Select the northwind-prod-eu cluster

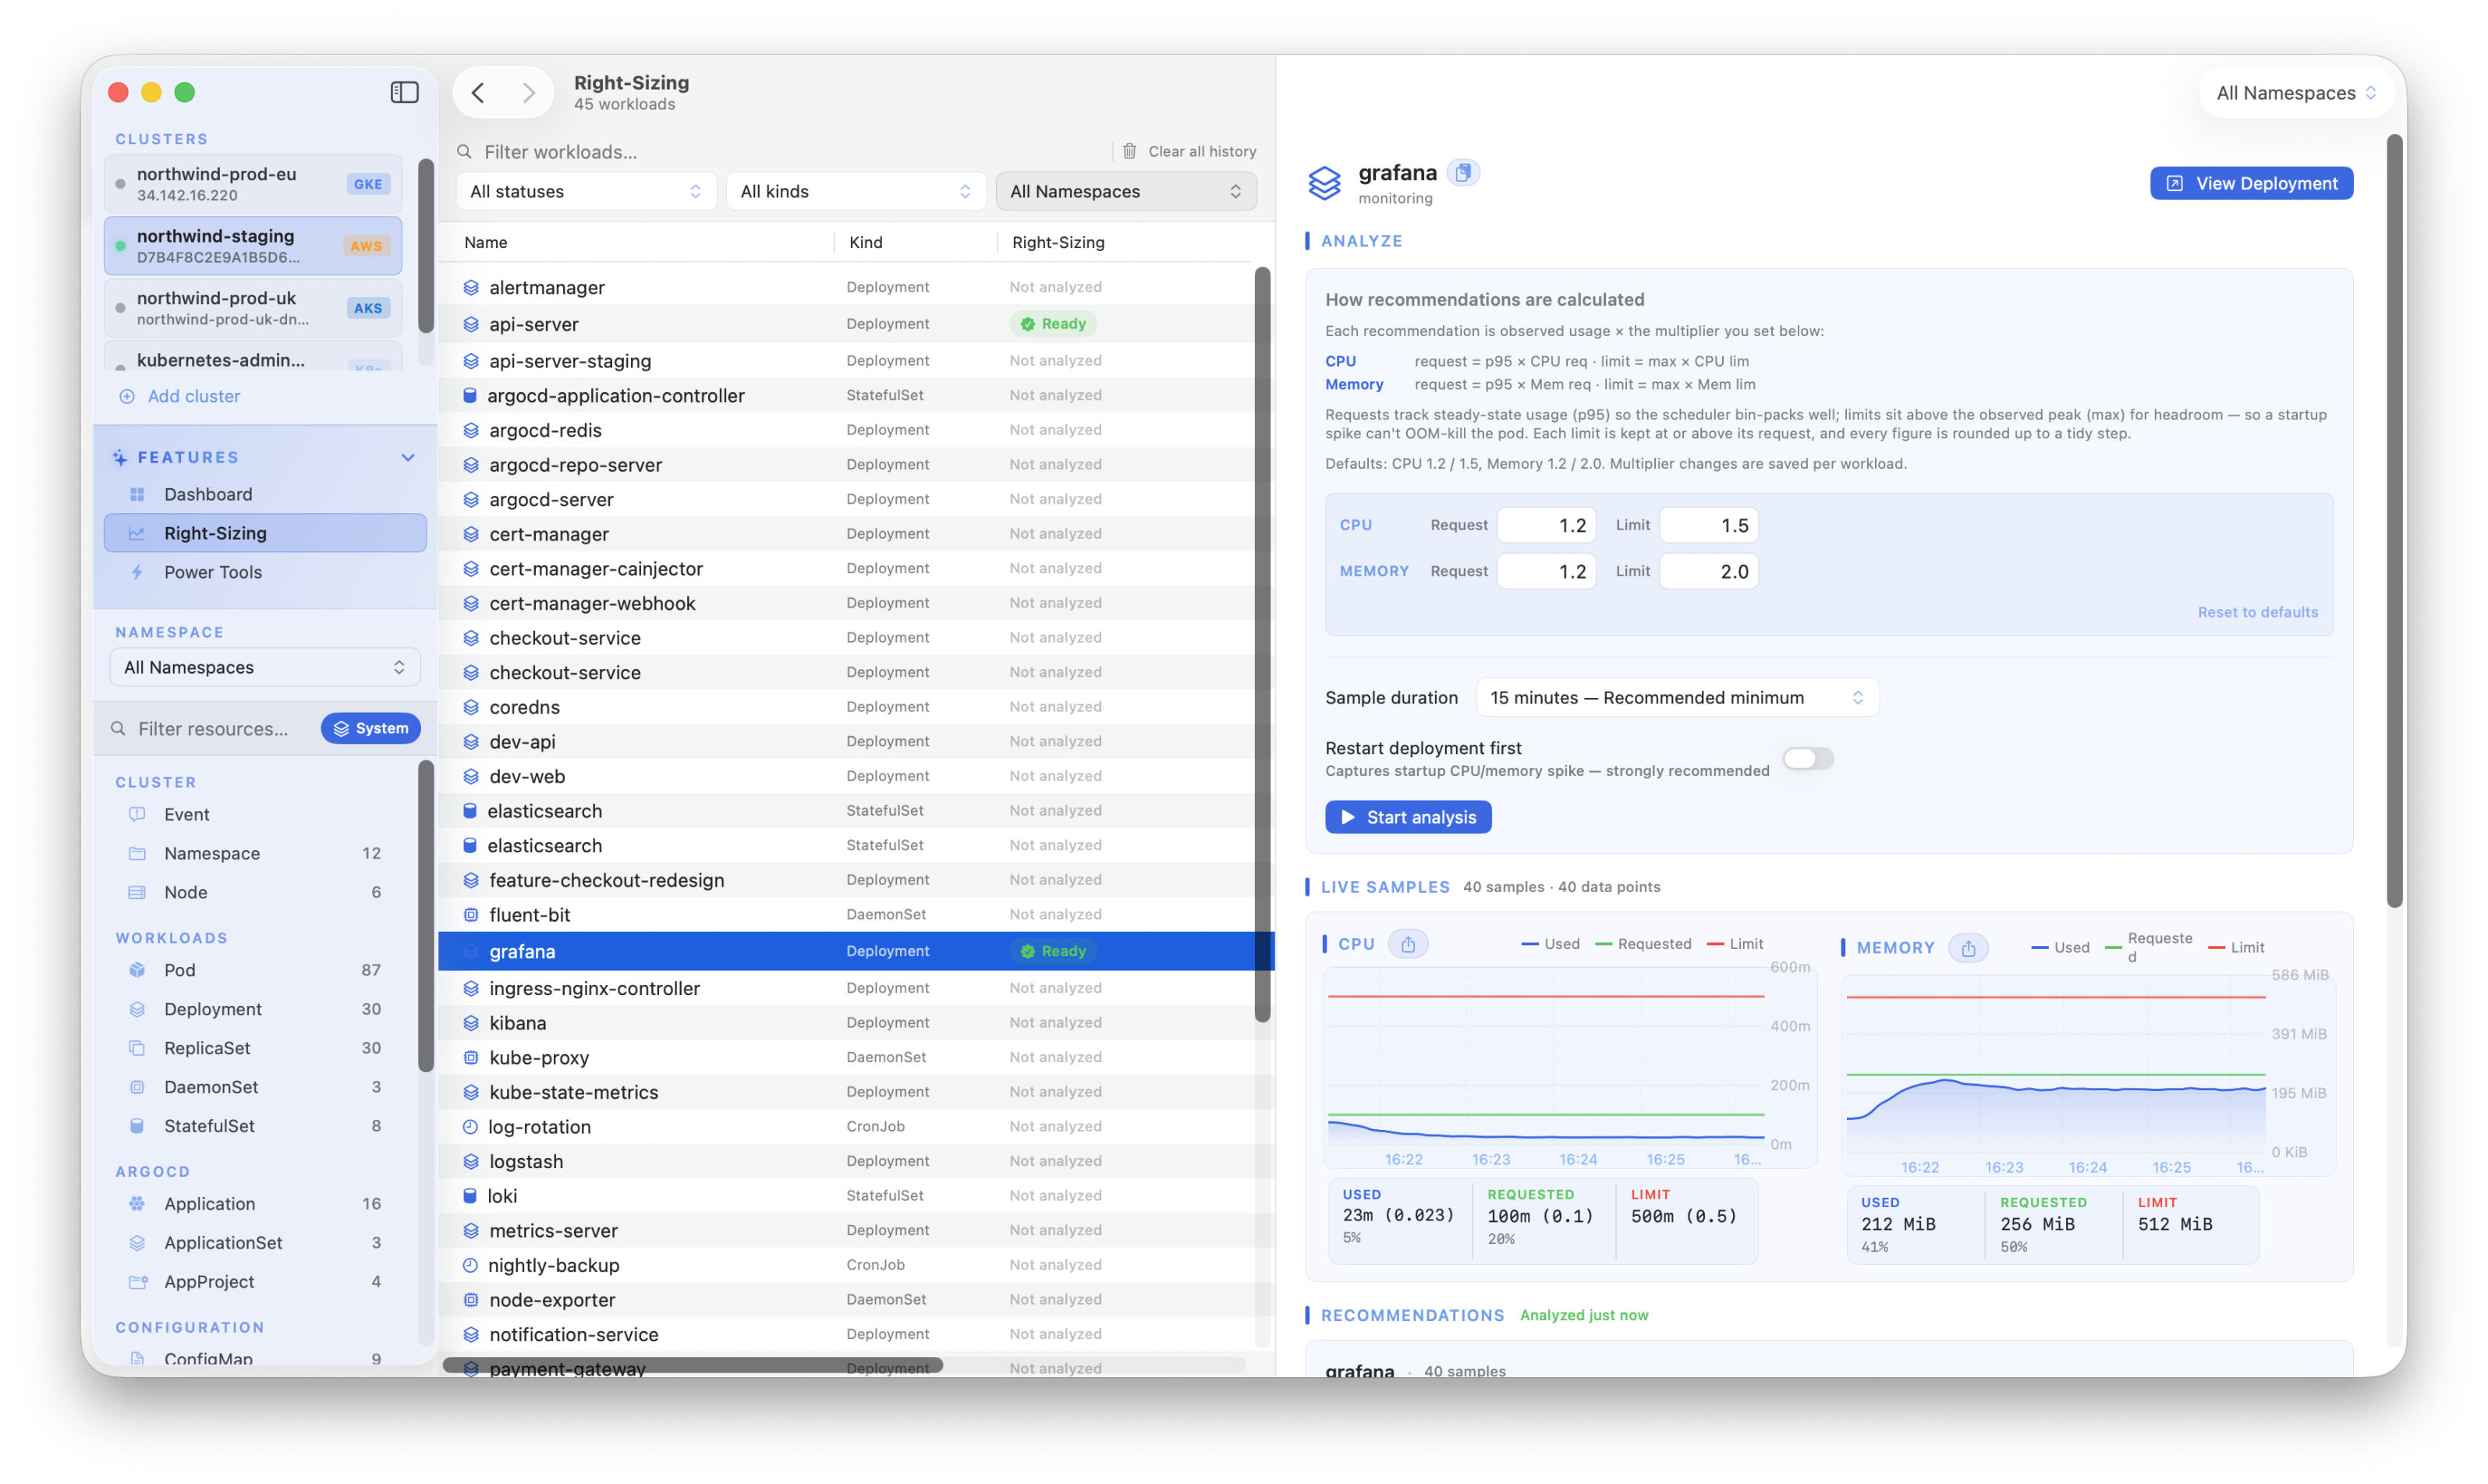pyautogui.click(x=253, y=184)
